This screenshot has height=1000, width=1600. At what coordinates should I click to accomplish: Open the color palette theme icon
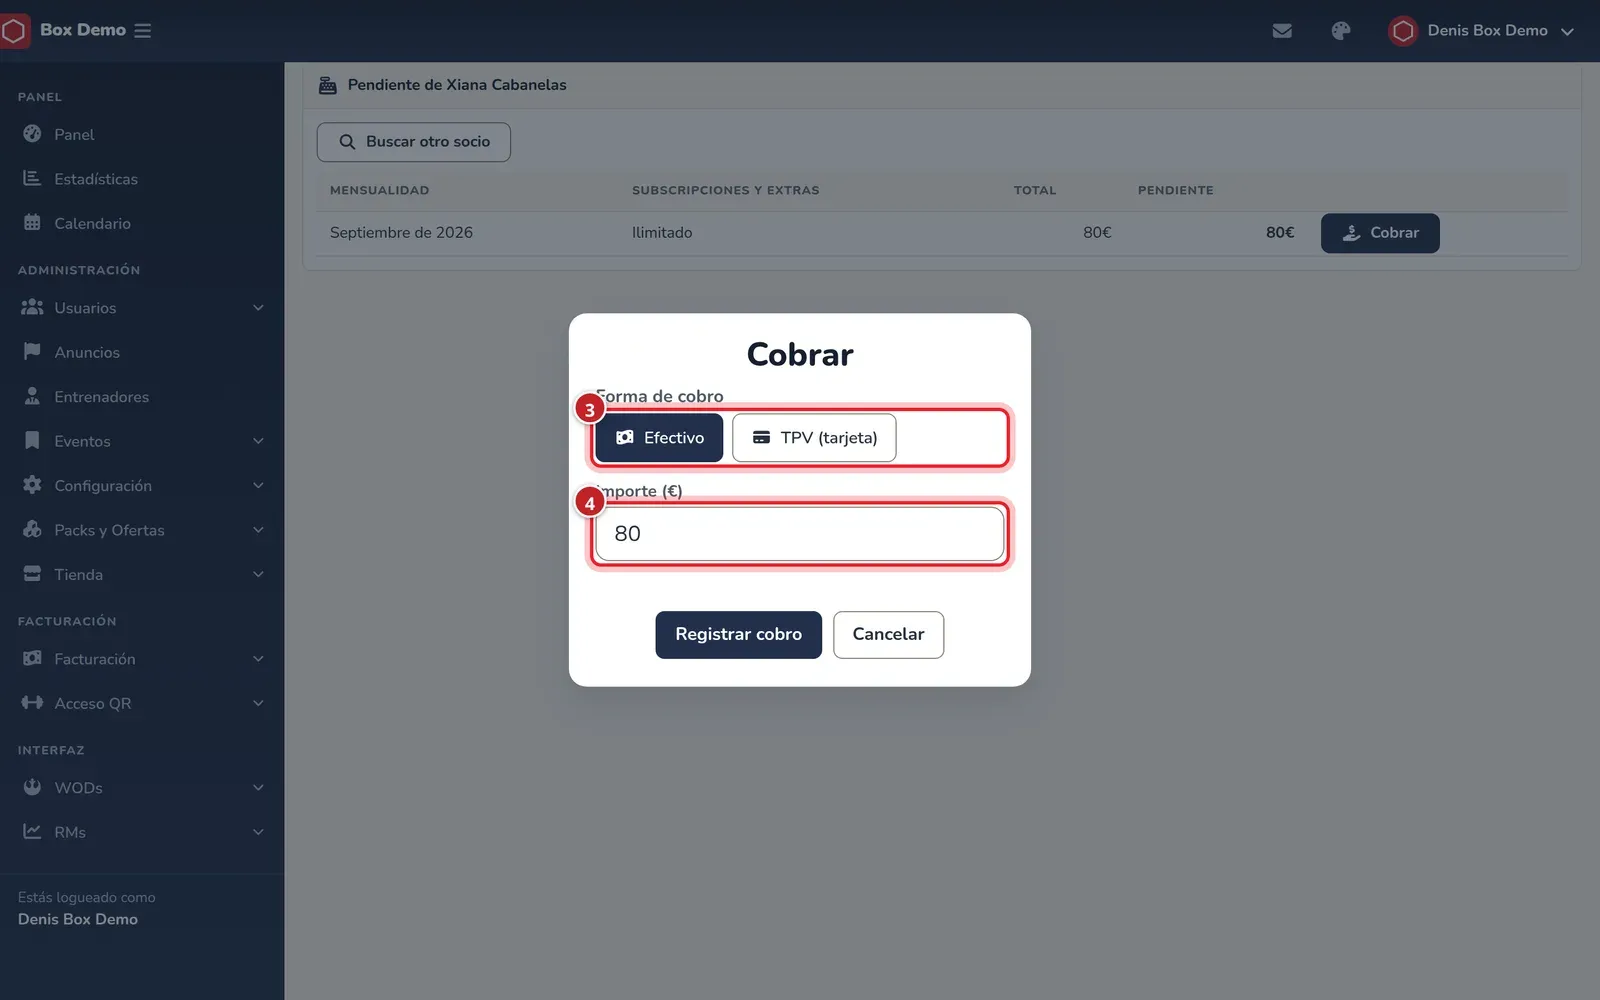coord(1341,31)
